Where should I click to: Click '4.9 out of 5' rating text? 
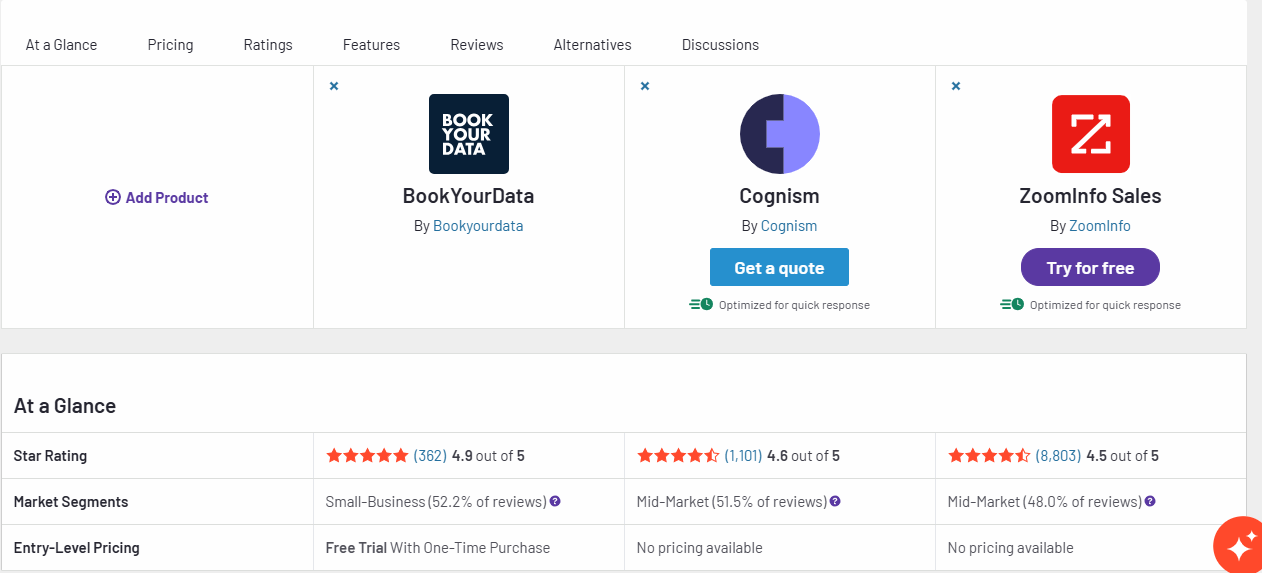click(488, 455)
